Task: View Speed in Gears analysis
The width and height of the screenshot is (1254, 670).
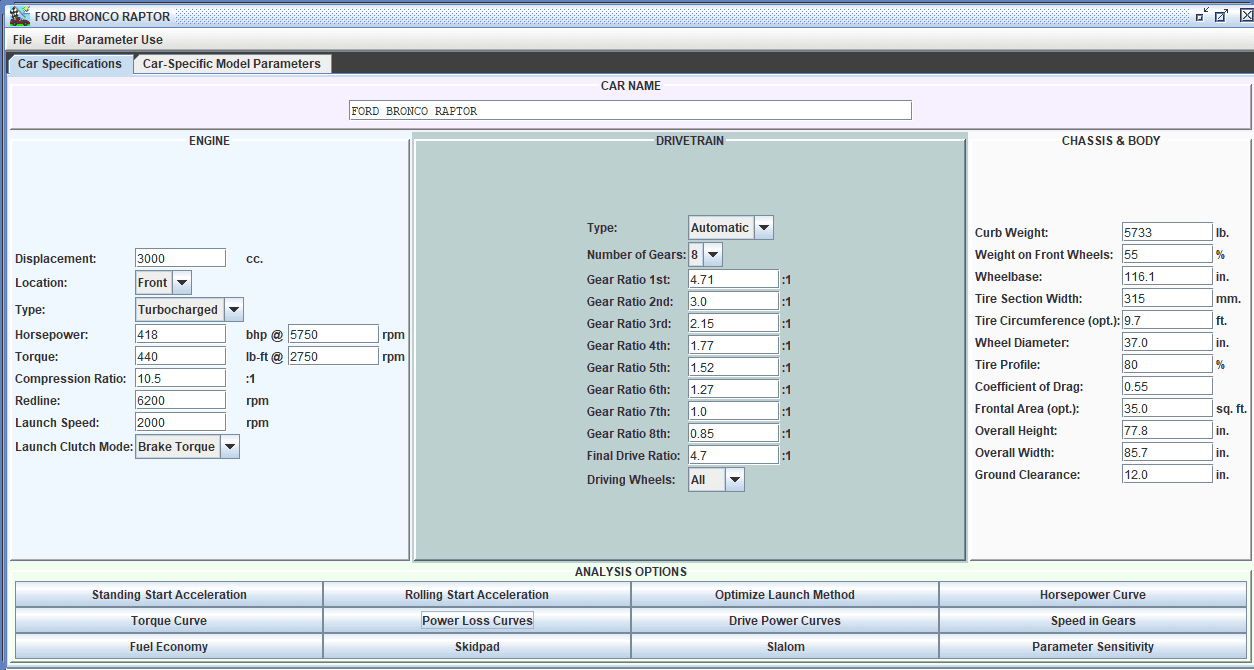Action: [1093, 621]
